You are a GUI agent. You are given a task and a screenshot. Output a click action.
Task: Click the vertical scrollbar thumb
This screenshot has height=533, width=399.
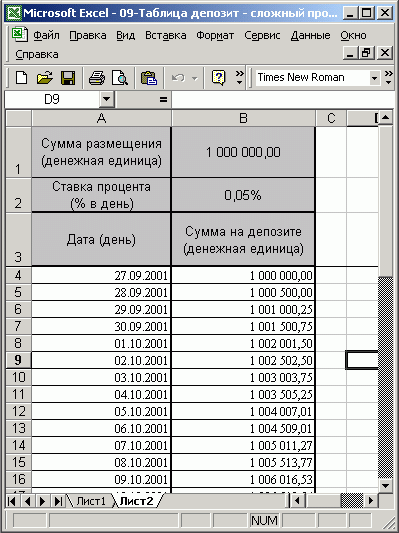(x=385, y=201)
